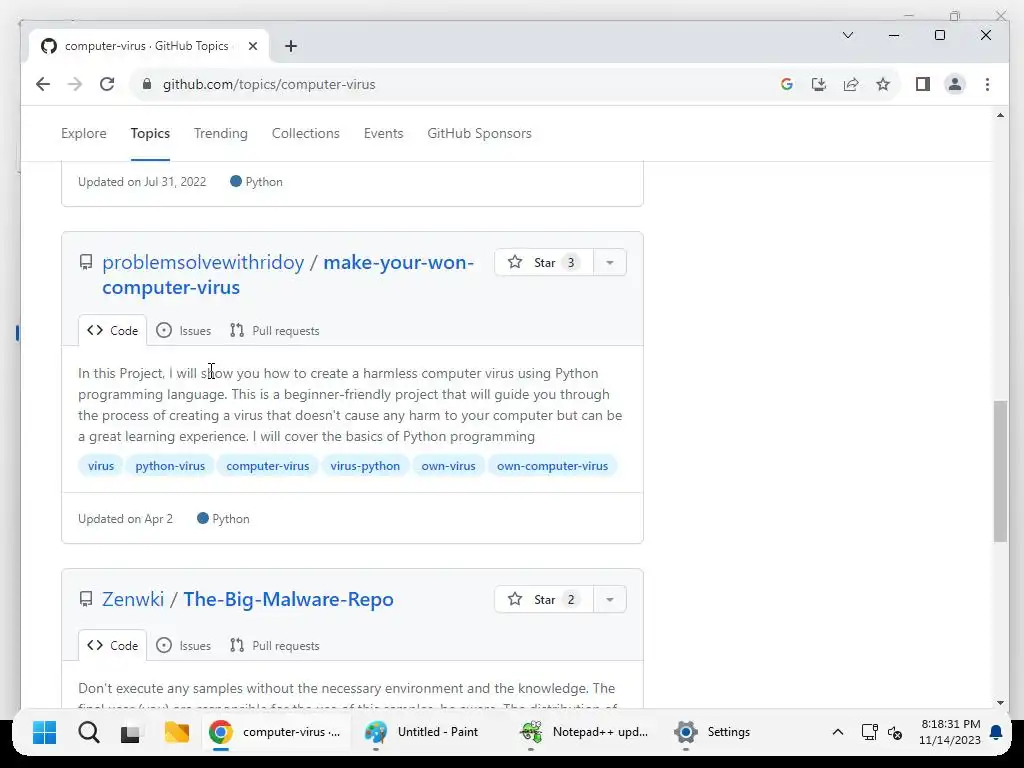Go to Trending page
Image resolution: width=1024 pixels, height=768 pixels.
click(x=221, y=133)
